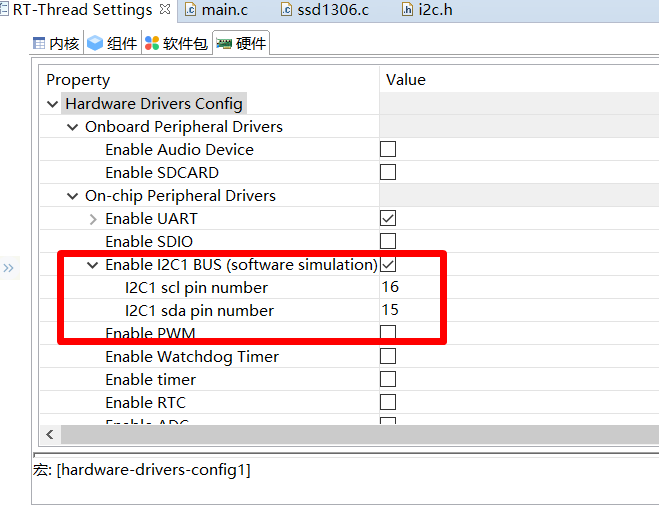
Task: Click the 软件包 colorful blocks icon
Action: click(152, 43)
